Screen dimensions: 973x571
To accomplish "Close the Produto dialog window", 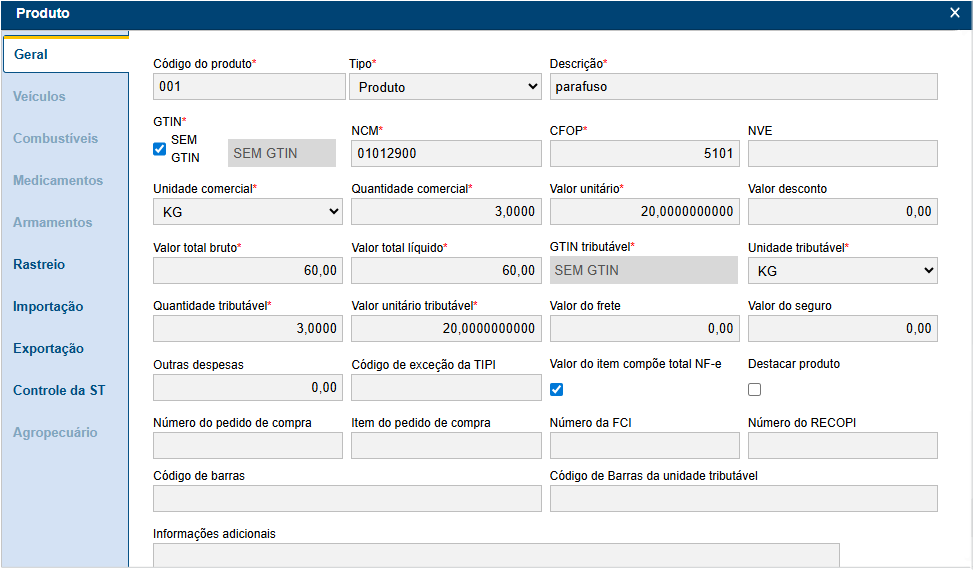I will coord(954,13).
